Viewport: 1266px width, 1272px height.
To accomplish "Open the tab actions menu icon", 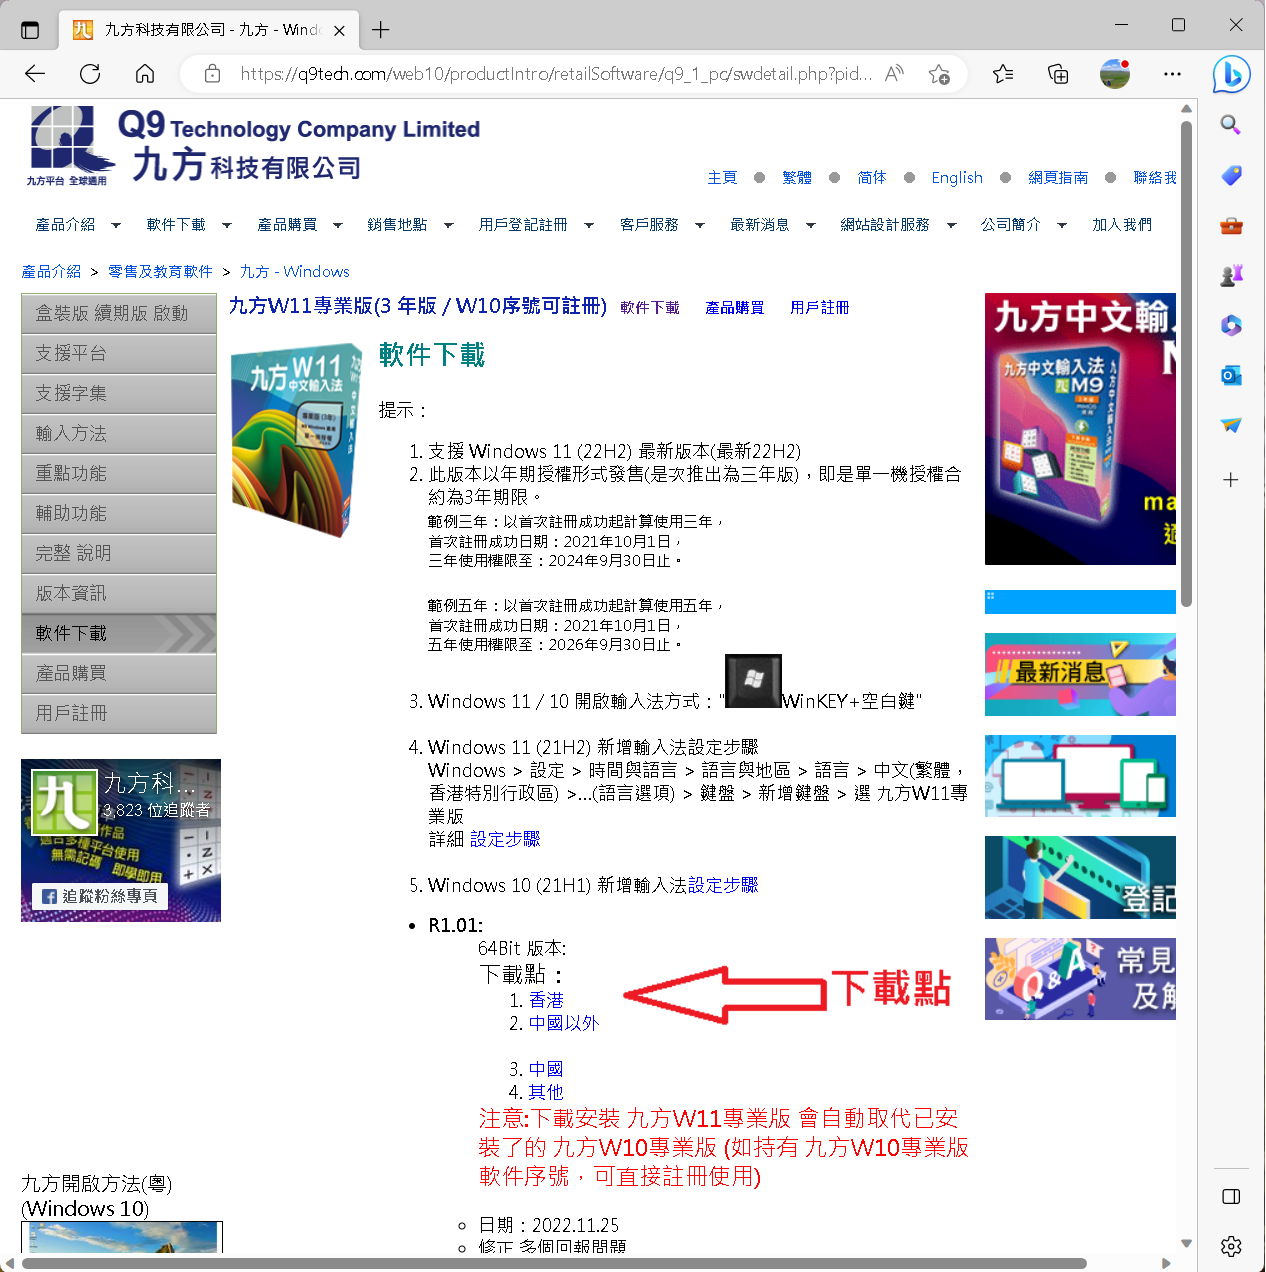I will pos(30,30).
